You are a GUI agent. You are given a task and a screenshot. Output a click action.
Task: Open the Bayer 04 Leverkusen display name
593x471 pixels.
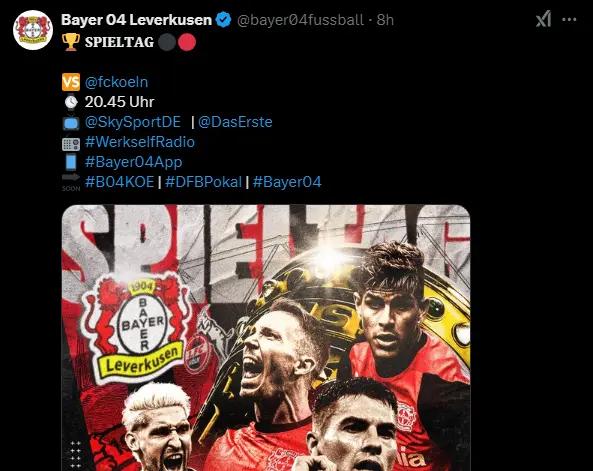pyautogui.click(x=136, y=20)
